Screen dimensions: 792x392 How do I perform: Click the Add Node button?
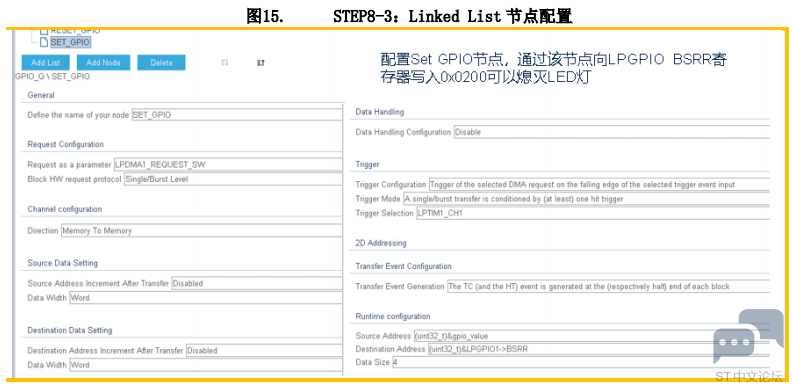point(103,63)
